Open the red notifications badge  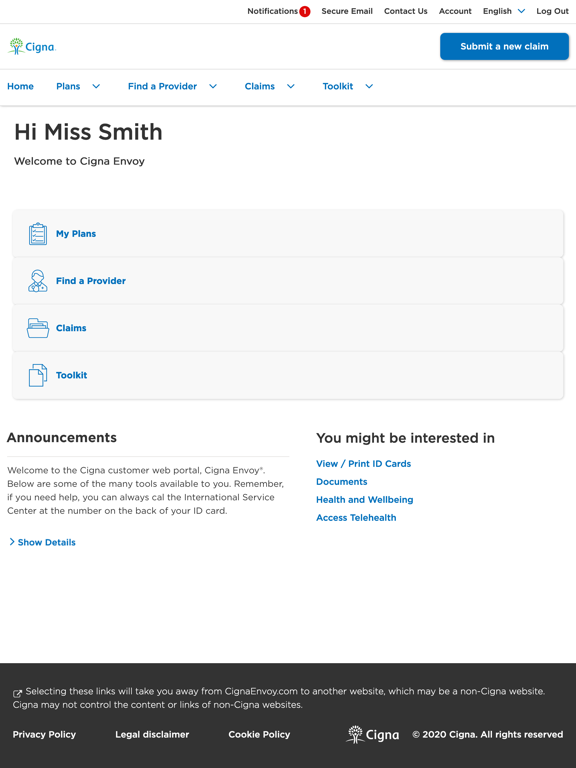(305, 11)
